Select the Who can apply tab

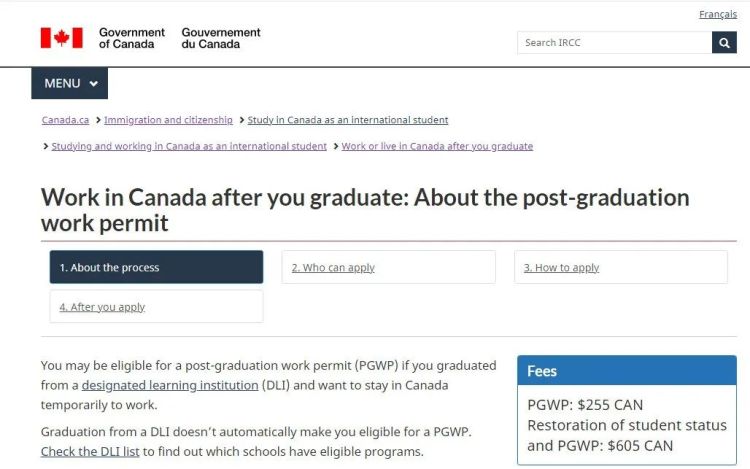point(388,267)
